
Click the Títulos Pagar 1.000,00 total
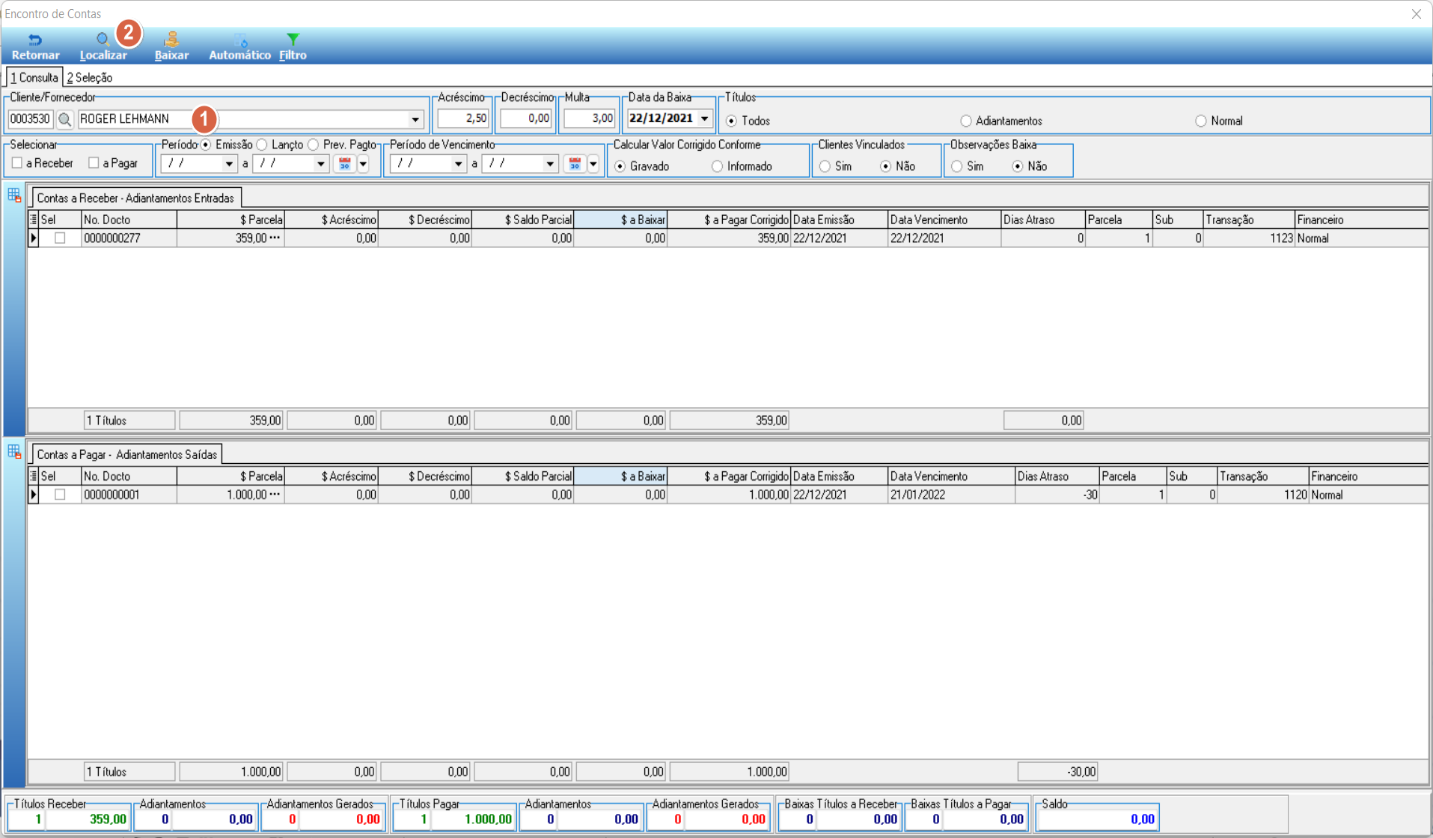point(472,819)
